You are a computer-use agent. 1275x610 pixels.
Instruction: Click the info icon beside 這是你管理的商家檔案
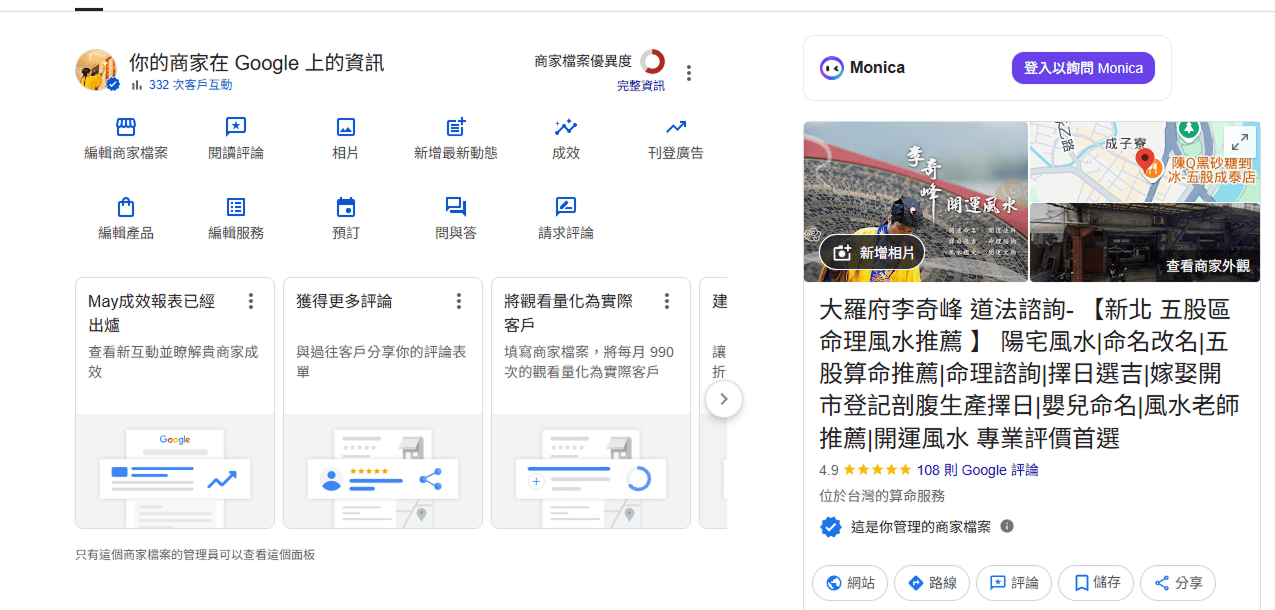point(1007,526)
